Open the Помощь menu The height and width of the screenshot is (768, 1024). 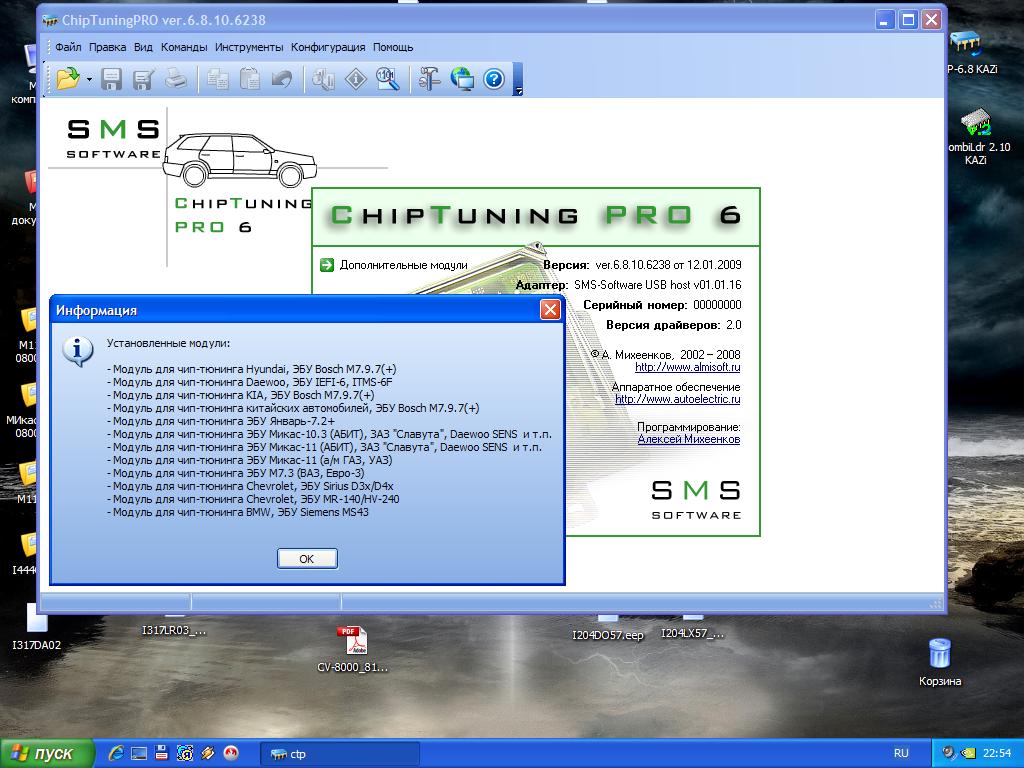pos(393,47)
